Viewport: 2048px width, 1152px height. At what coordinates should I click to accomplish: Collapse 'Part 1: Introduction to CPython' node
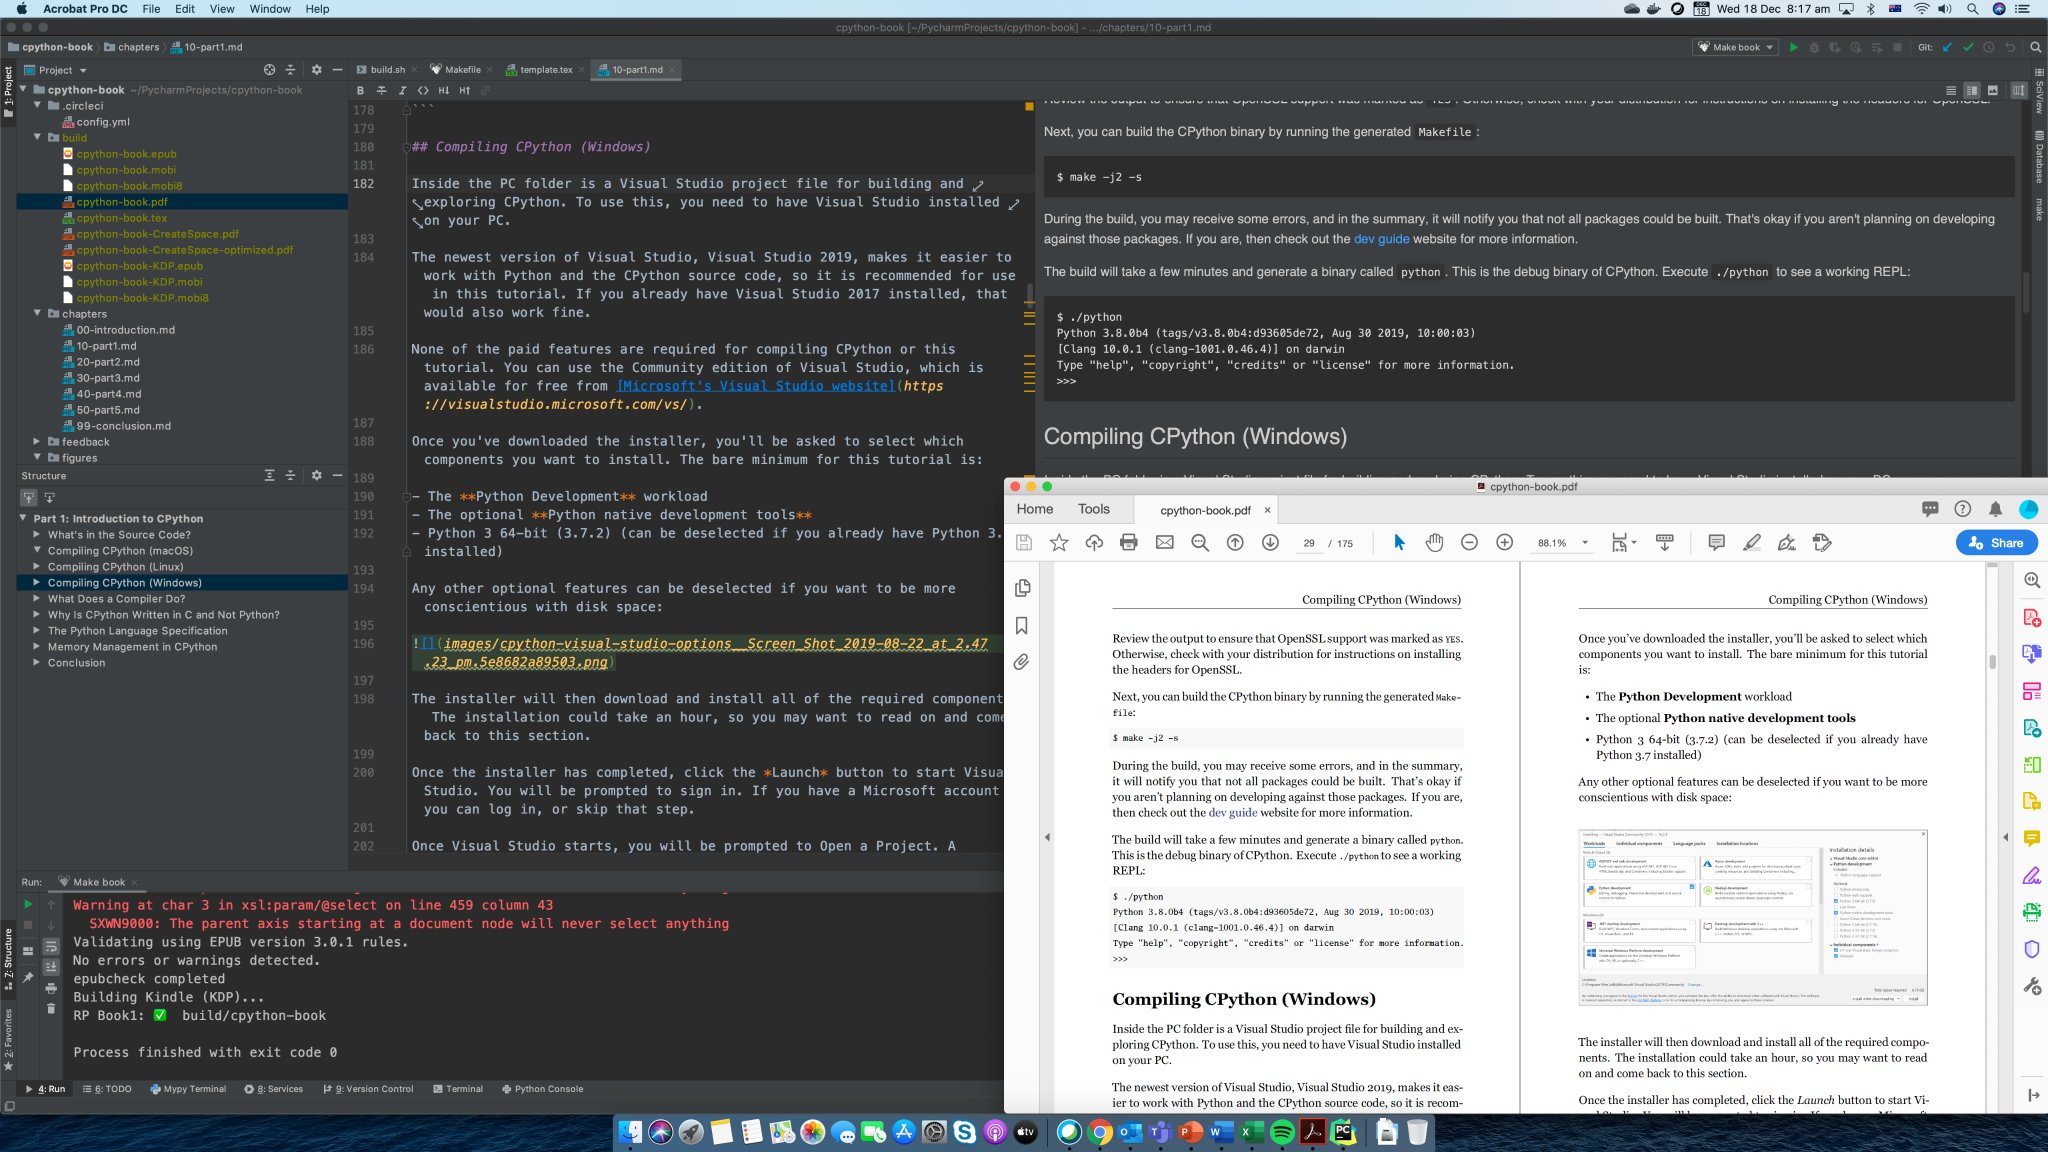click(x=23, y=518)
